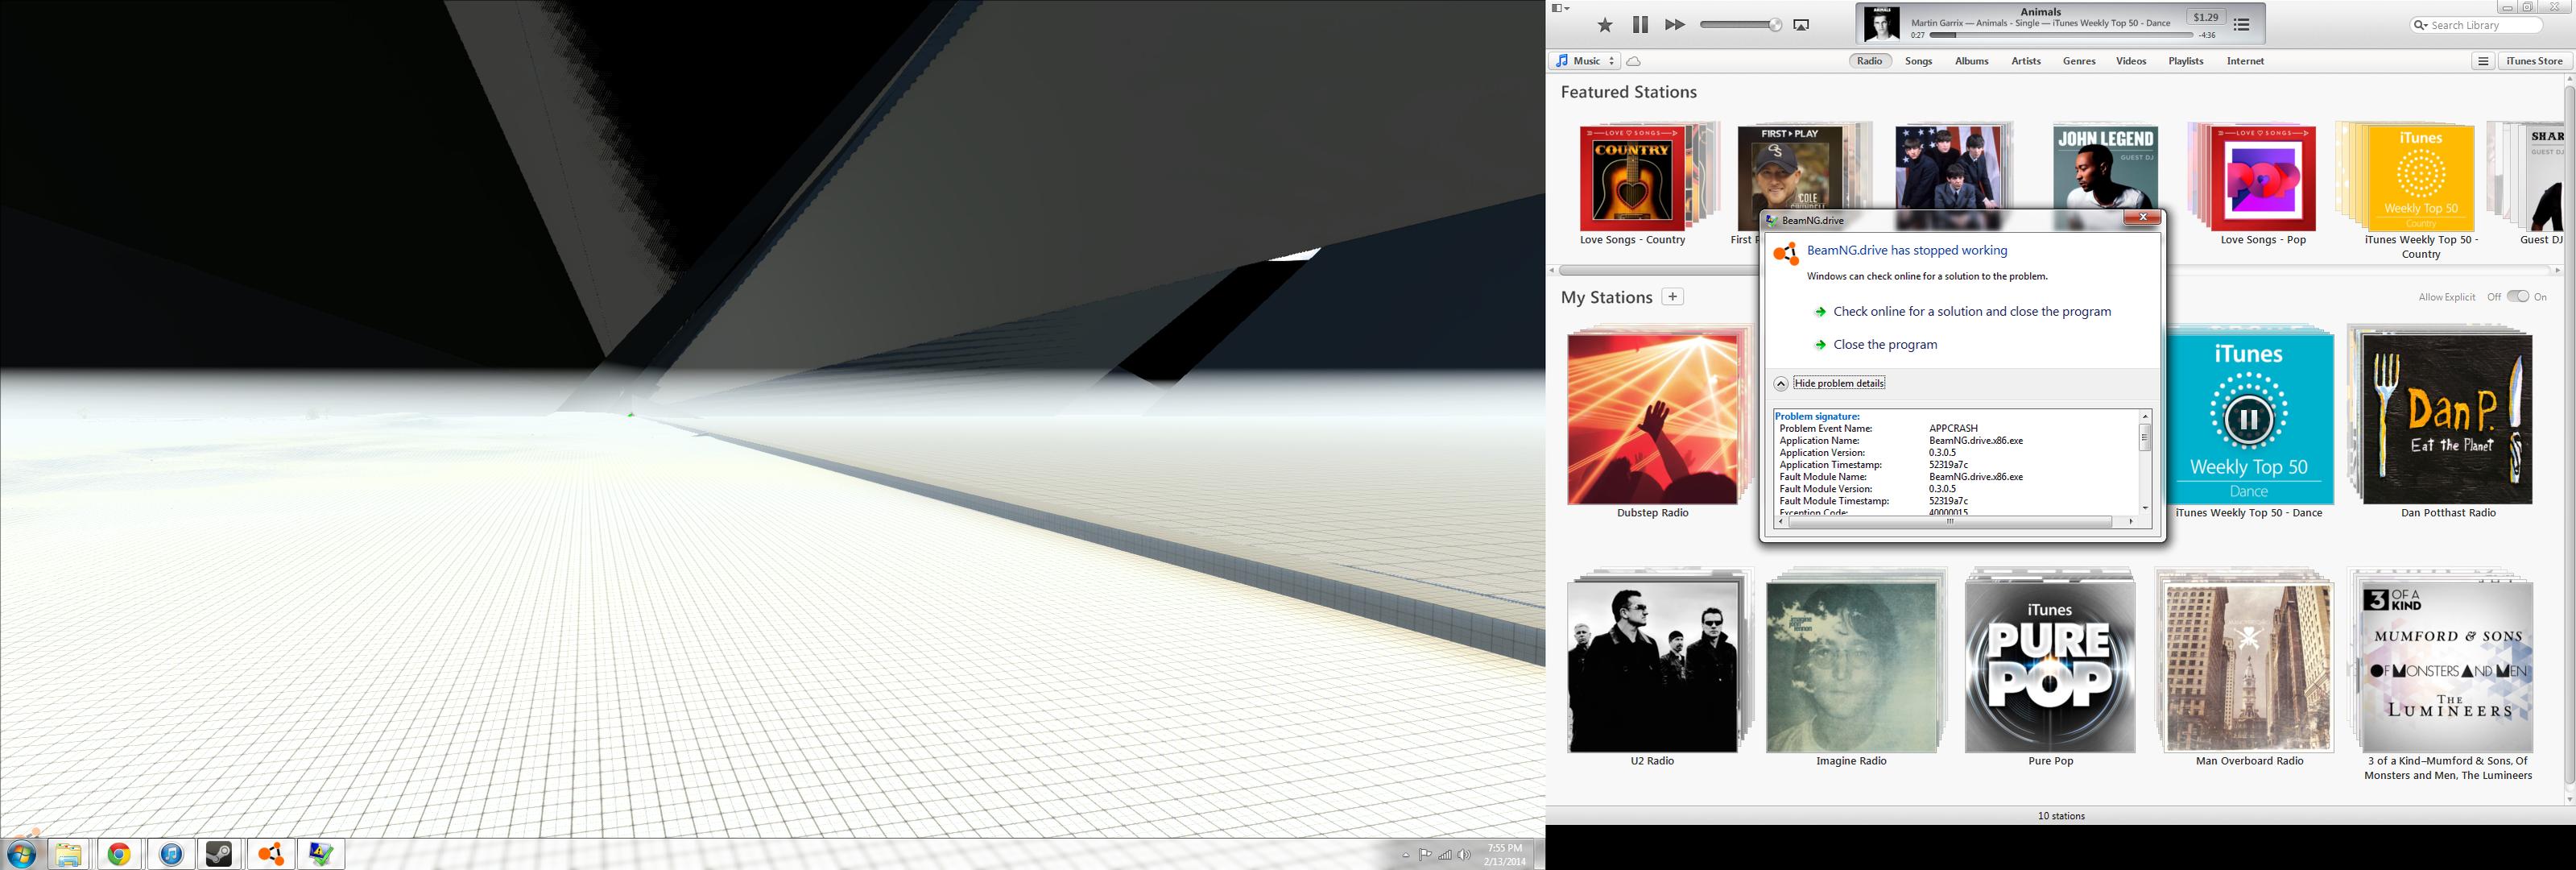Screen dimensions: 2576x870
Task: Switch to the Songs tab
Action: [x=1919, y=61]
